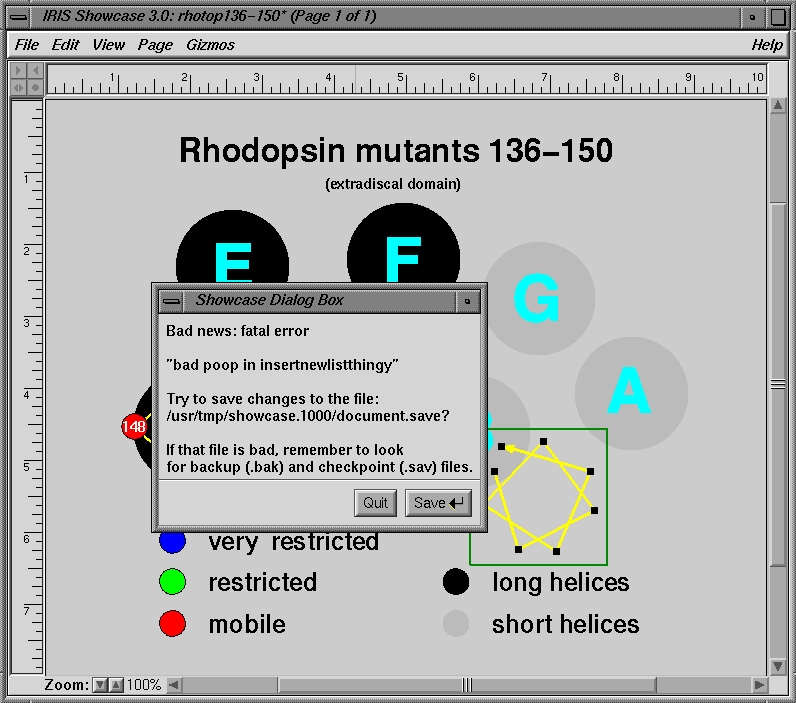
Task: Select the black helix circle labeled E
Action: [233, 247]
